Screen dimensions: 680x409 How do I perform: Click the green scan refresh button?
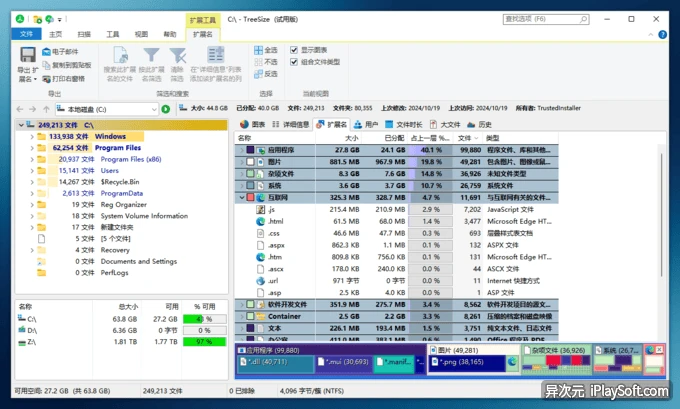coord(166,109)
